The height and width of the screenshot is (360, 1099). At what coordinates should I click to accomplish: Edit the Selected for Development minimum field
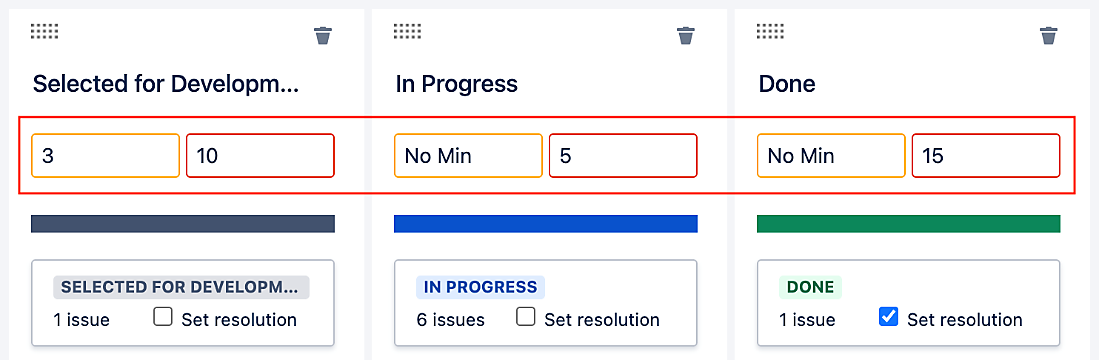pyautogui.click(x=106, y=155)
